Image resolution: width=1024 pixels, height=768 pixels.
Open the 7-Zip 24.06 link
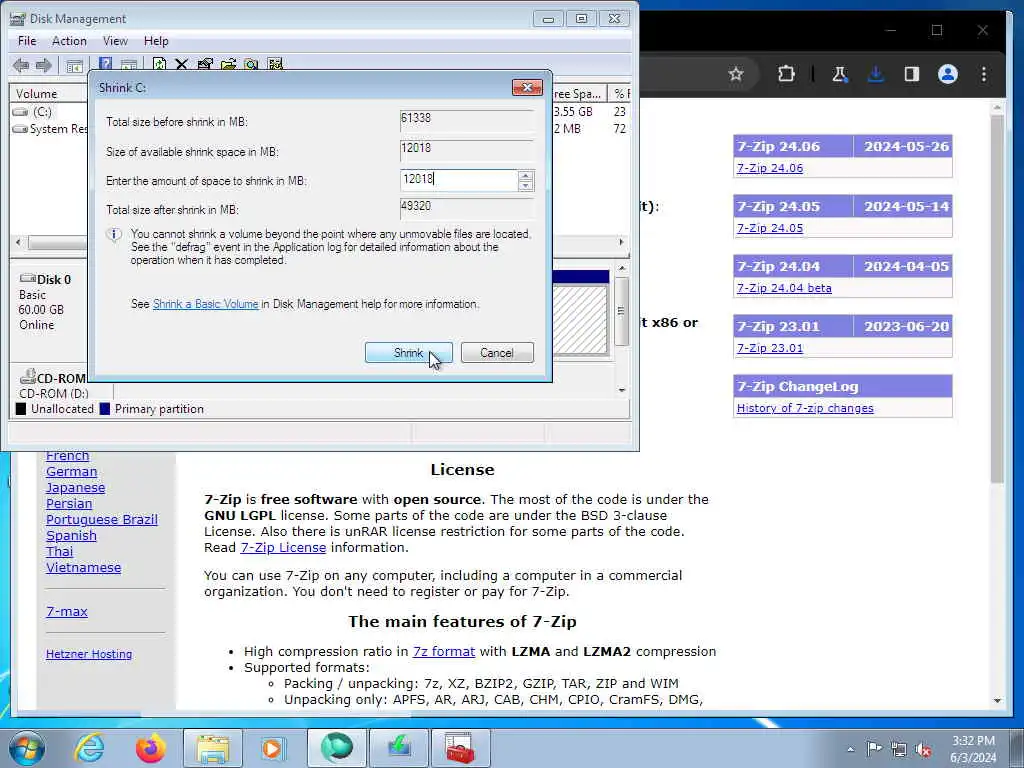pyautogui.click(x=770, y=168)
